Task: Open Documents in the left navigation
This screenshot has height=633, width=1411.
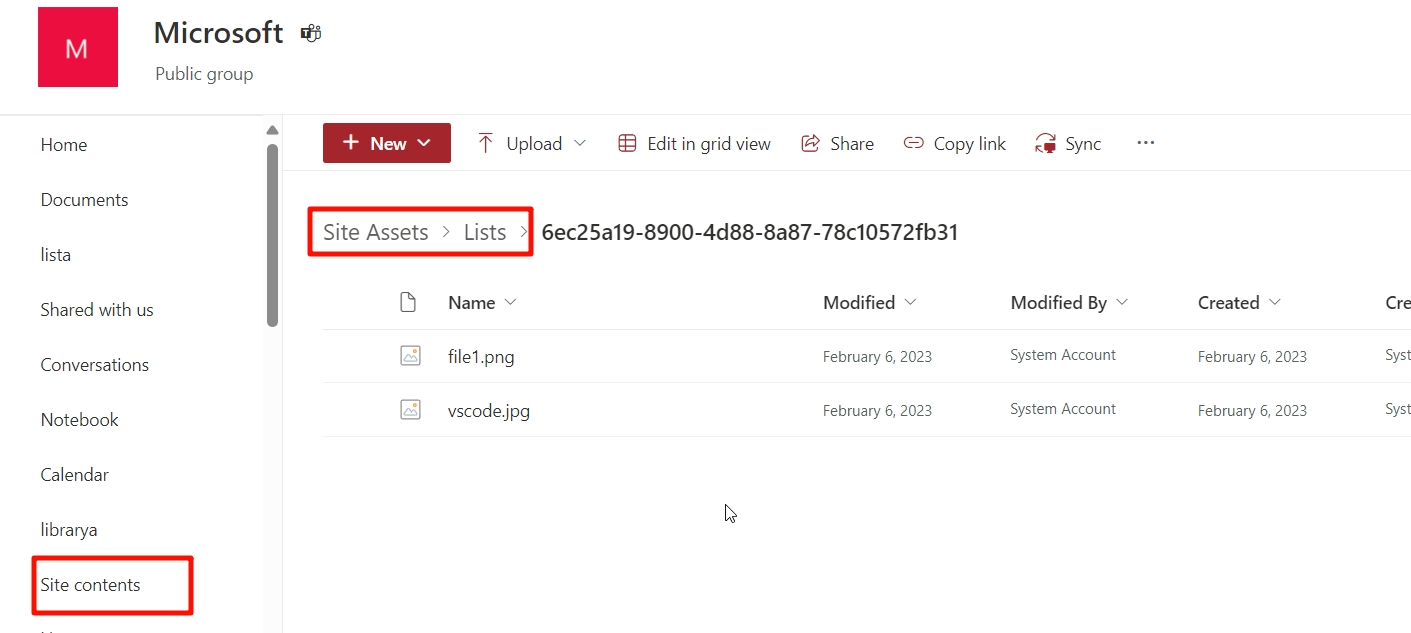Action: 84,200
